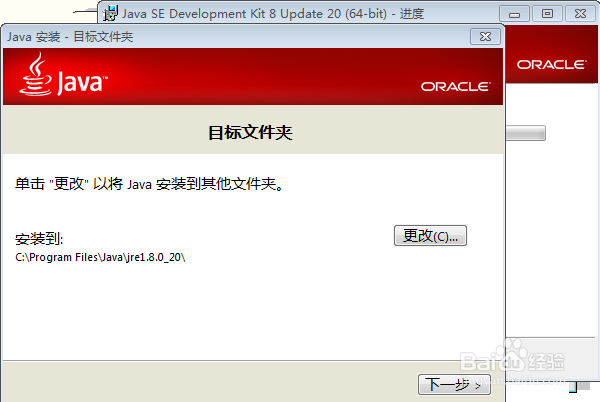Click ORACLE logo in the JDK window

pyautogui.click(x=551, y=65)
